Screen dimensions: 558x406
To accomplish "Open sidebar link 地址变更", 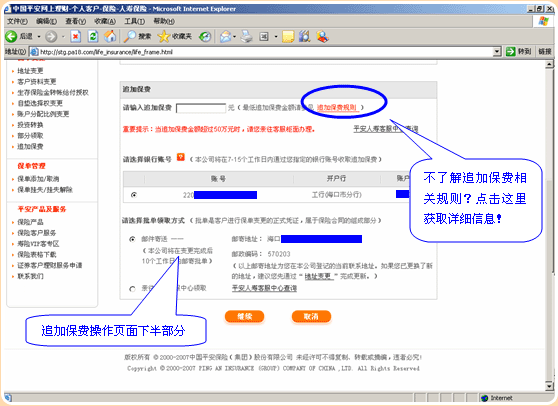I will (30, 71).
